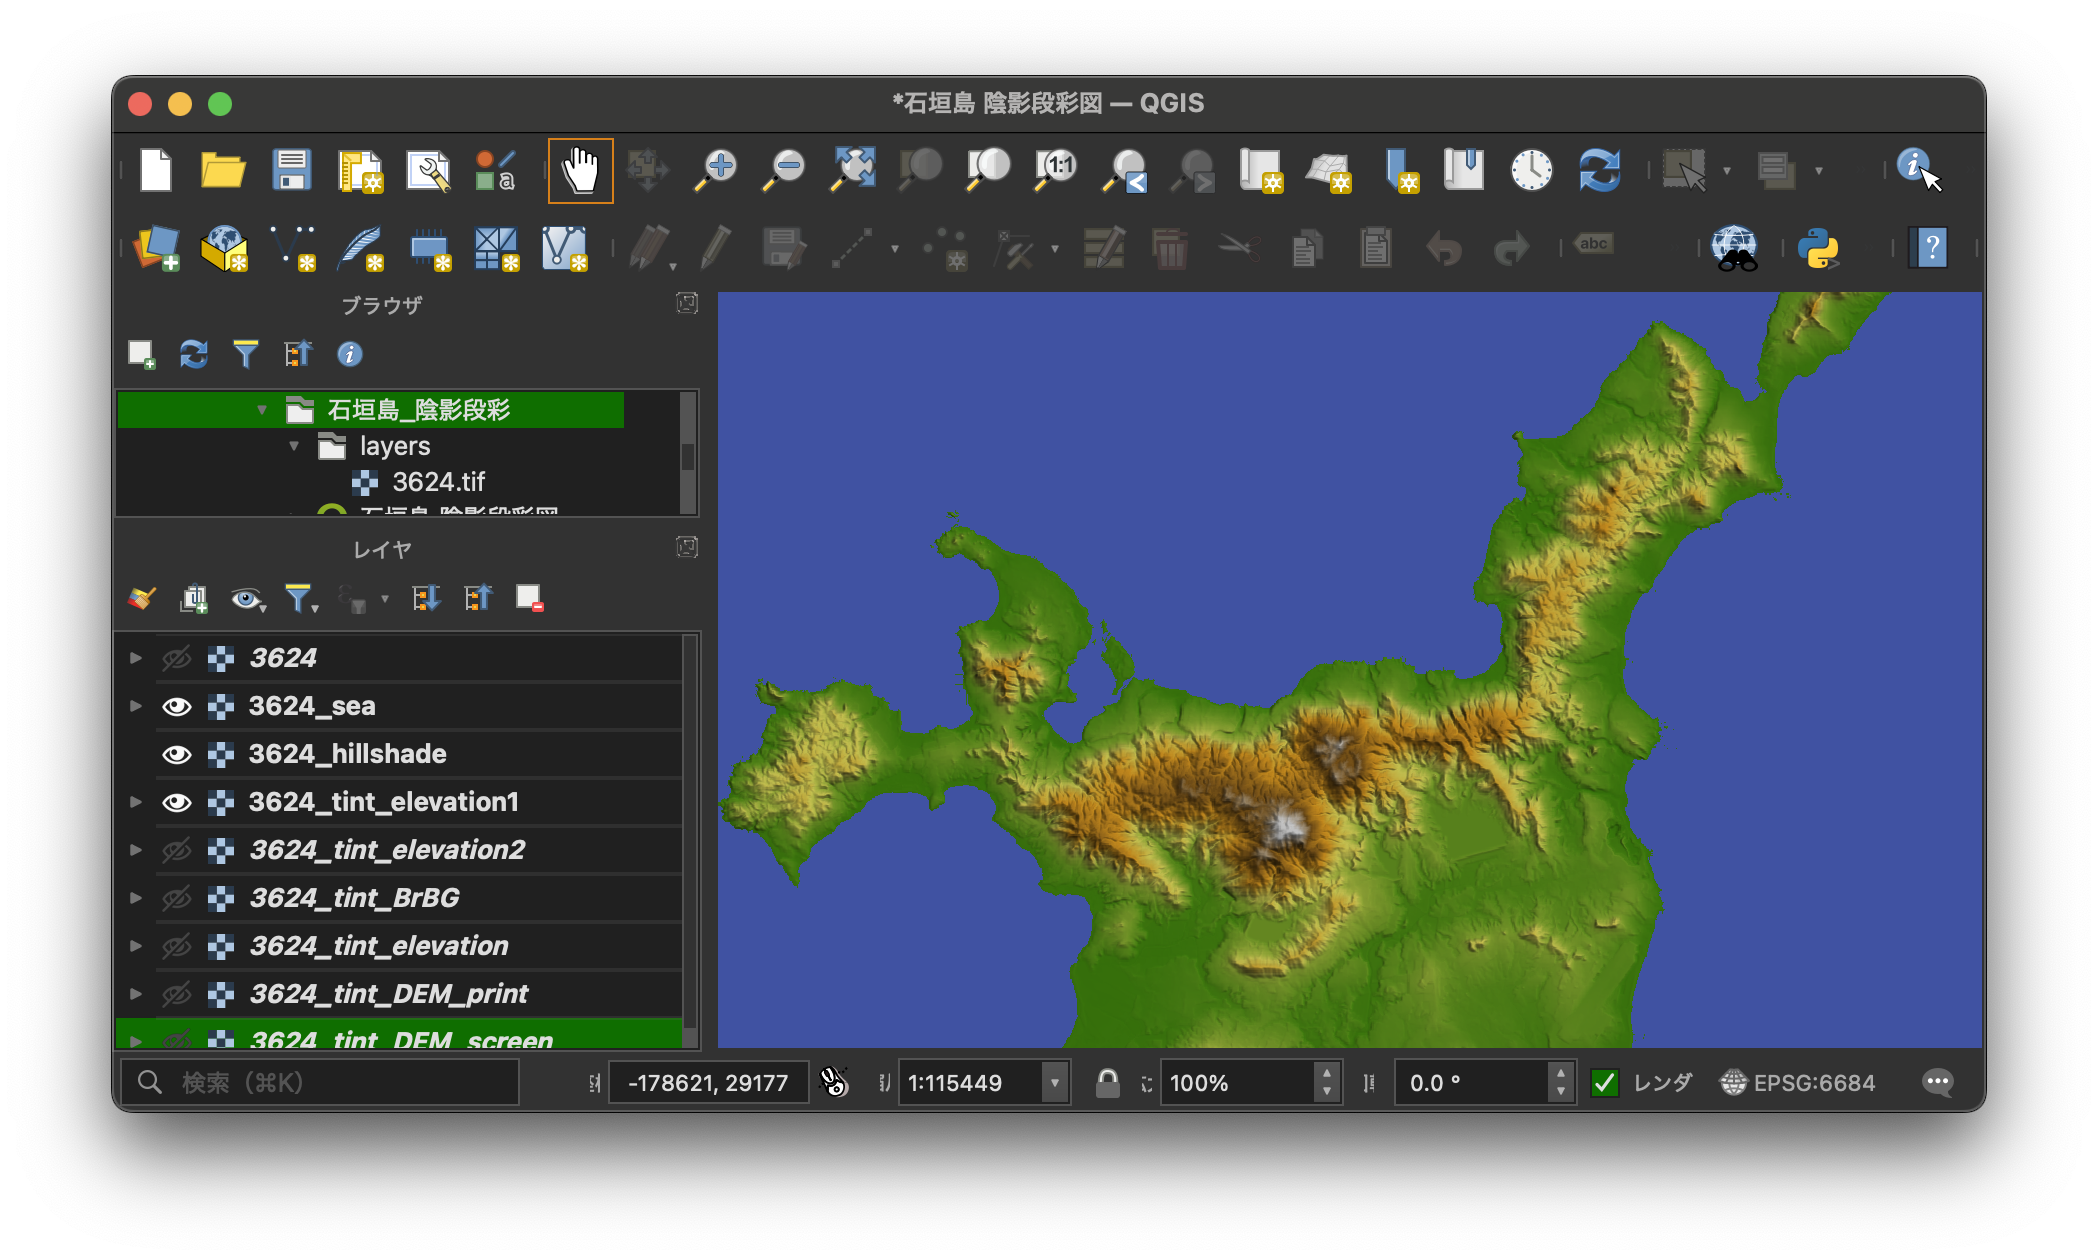The width and height of the screenshot is (2098, 1260).
Task: Select 3624.tif in the Browser tree
Action: pos(438,482)
